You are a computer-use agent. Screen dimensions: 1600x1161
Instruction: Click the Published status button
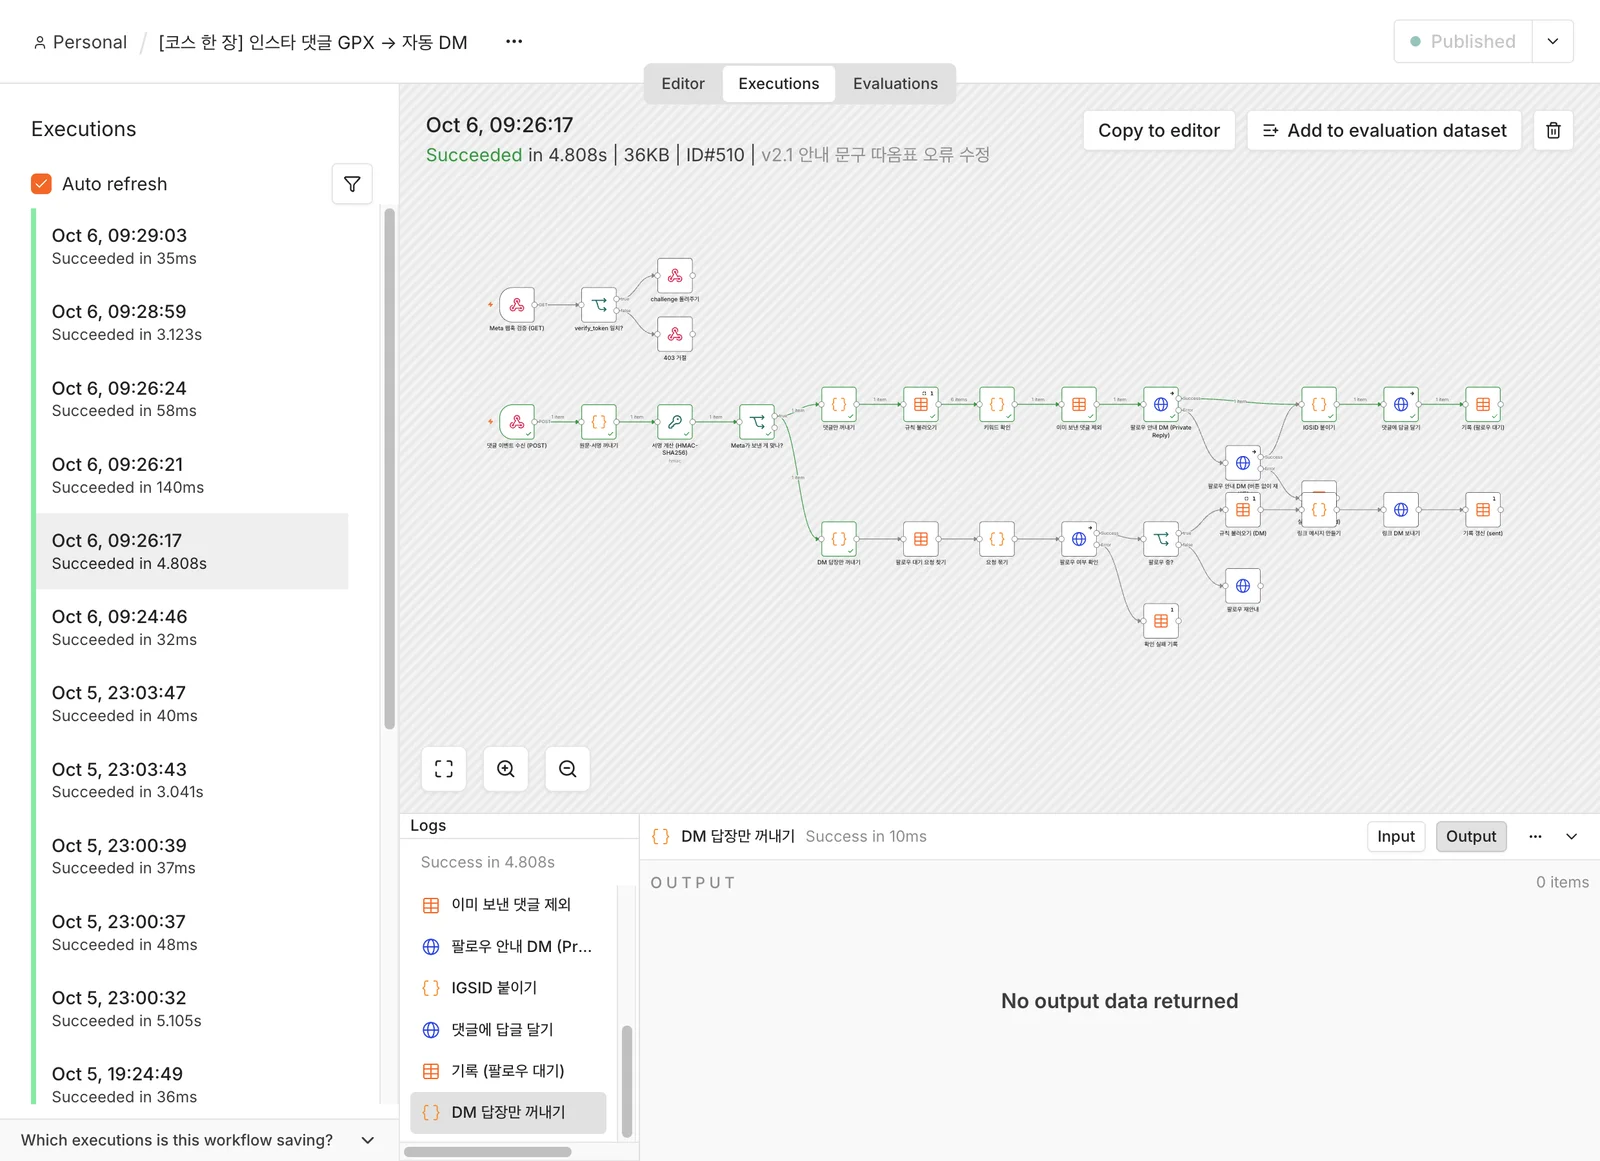pos(1463,41)
